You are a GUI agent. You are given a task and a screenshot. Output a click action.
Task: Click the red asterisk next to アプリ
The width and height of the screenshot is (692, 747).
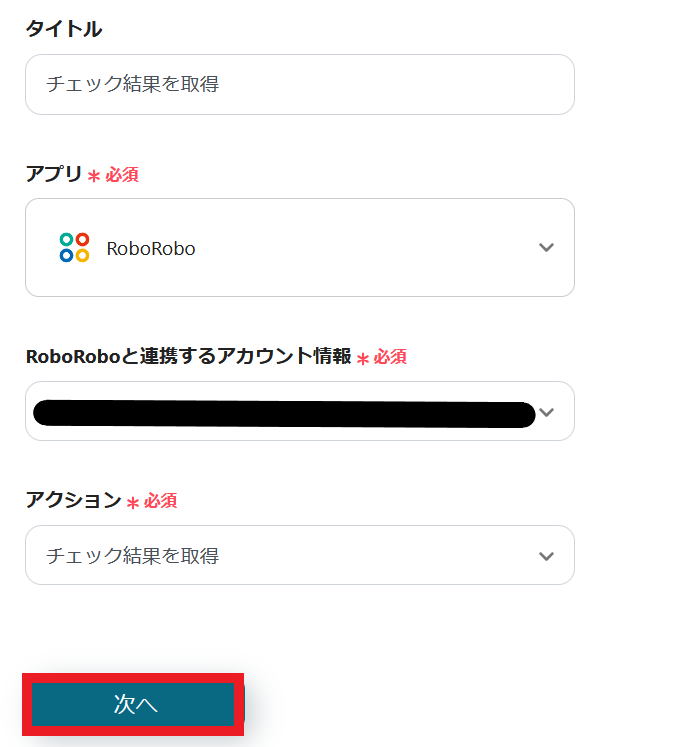pyautogui.click(x=94, y=176)
